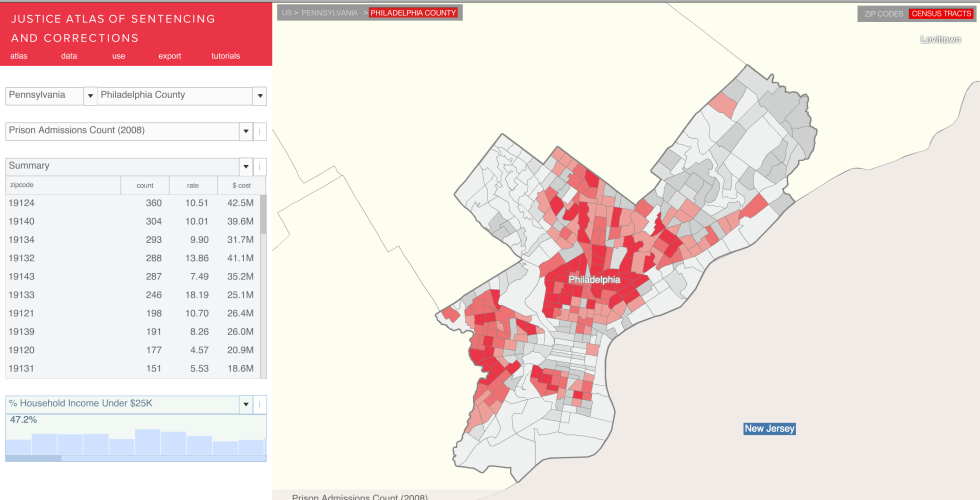
Task: Open the % Household Income Under $25K dropdown
Action: pyautogui.click(x=246, y=404)
